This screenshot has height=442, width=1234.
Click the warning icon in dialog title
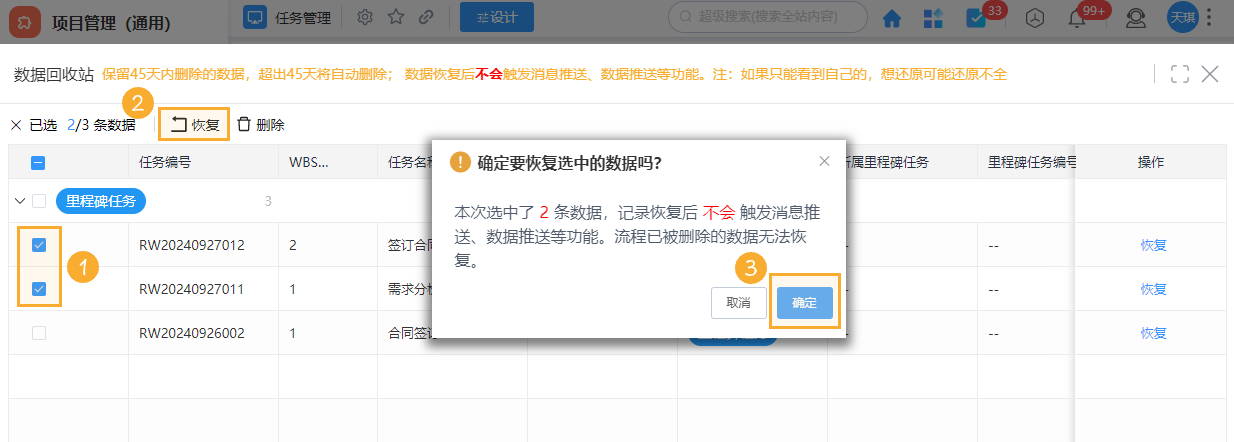[x=460, y=161]
